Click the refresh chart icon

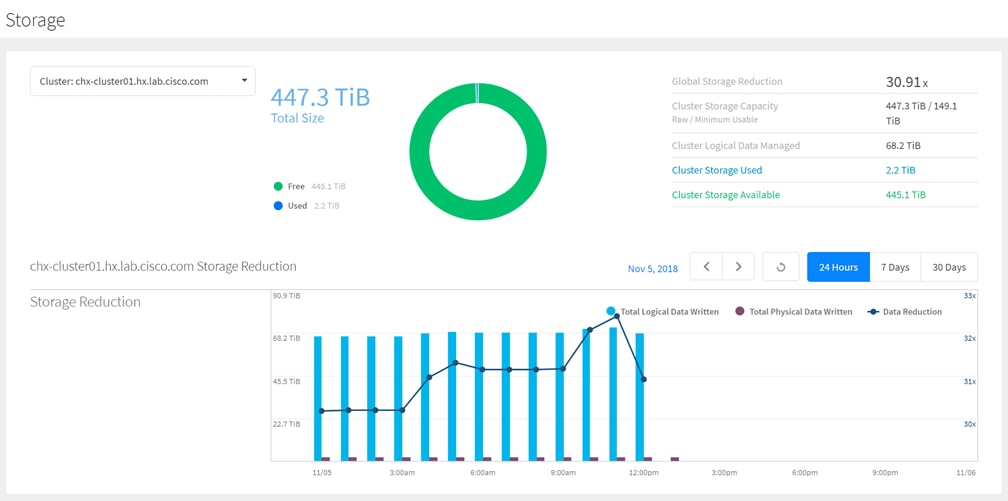pos(780,267)
